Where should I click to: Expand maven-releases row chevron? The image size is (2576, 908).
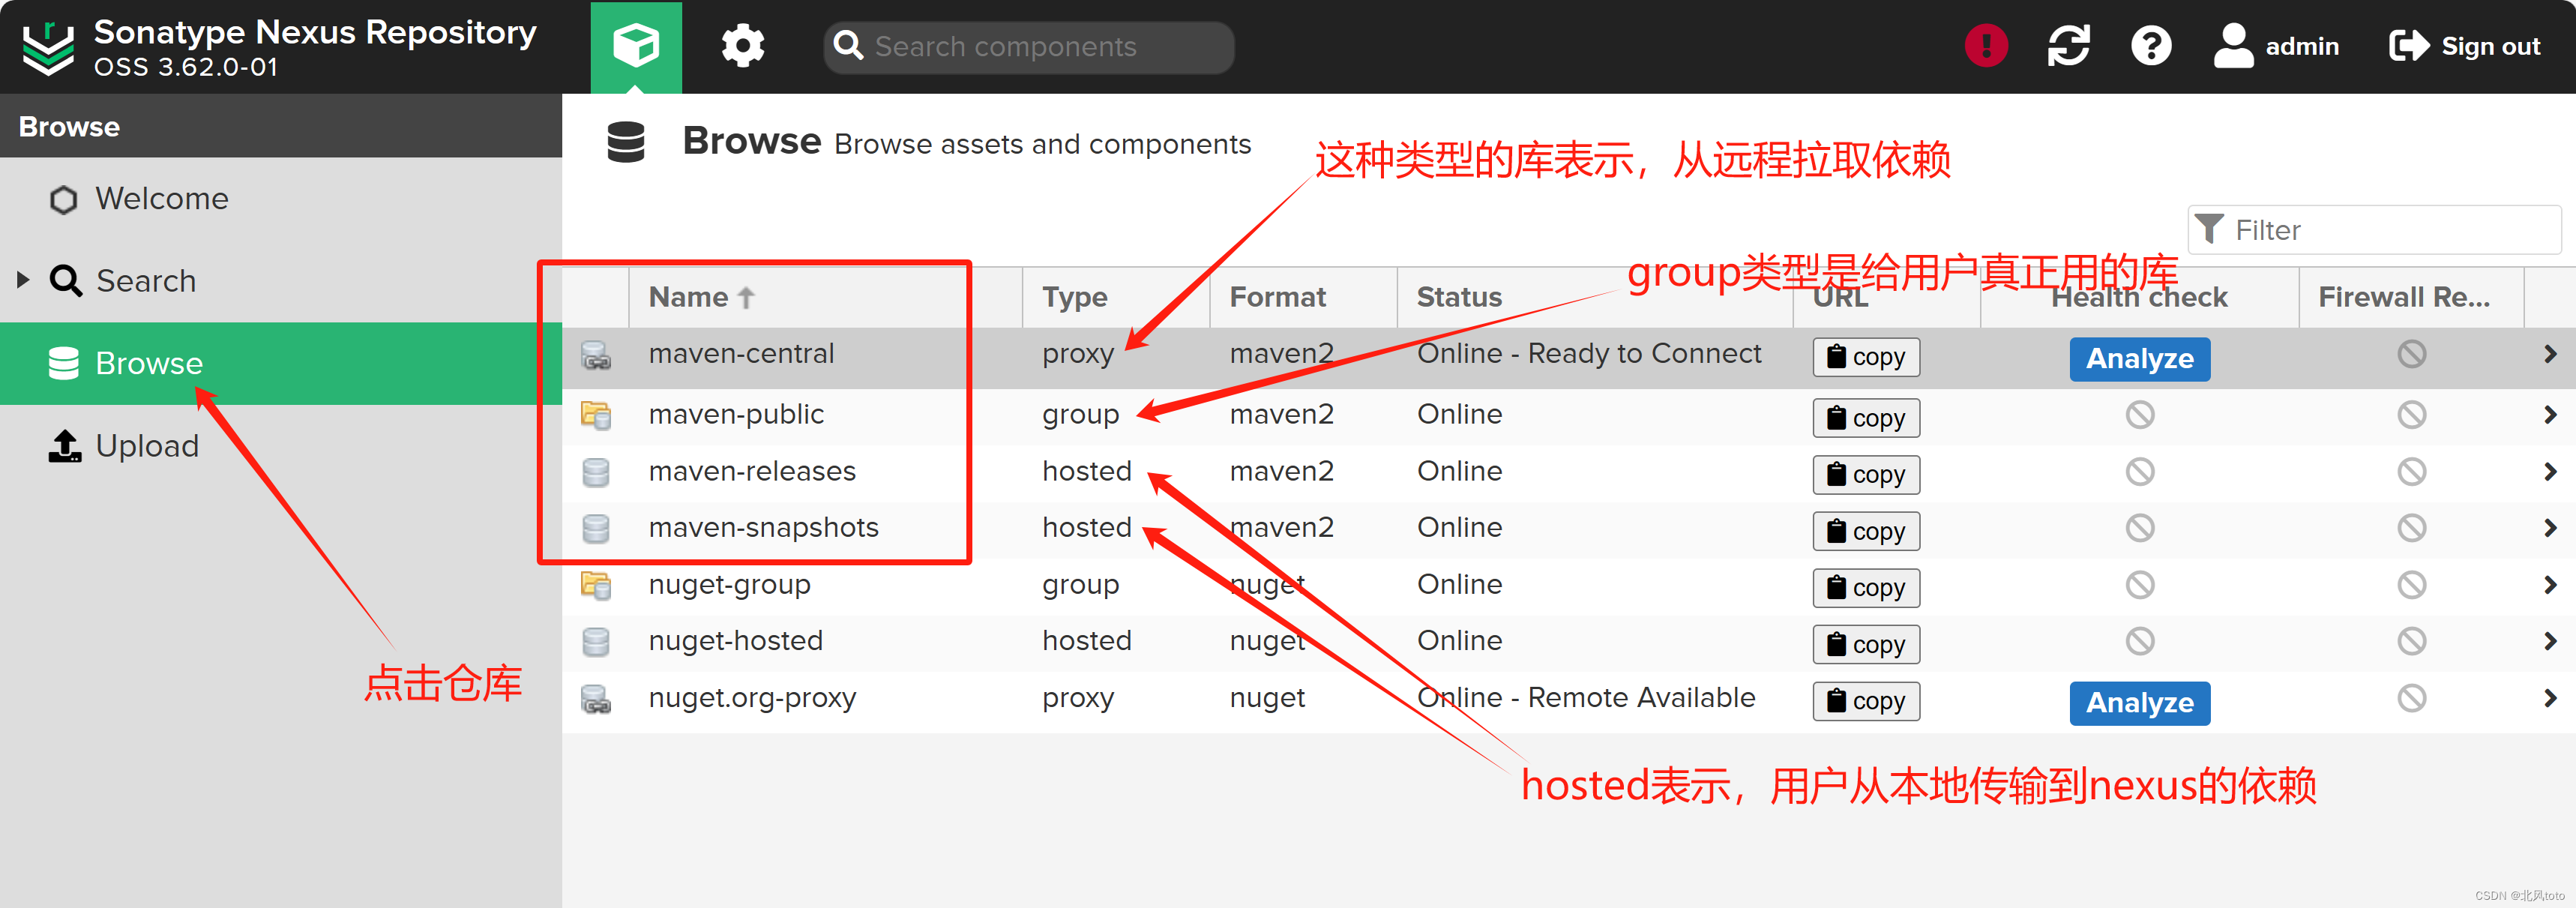(2549, 471)
